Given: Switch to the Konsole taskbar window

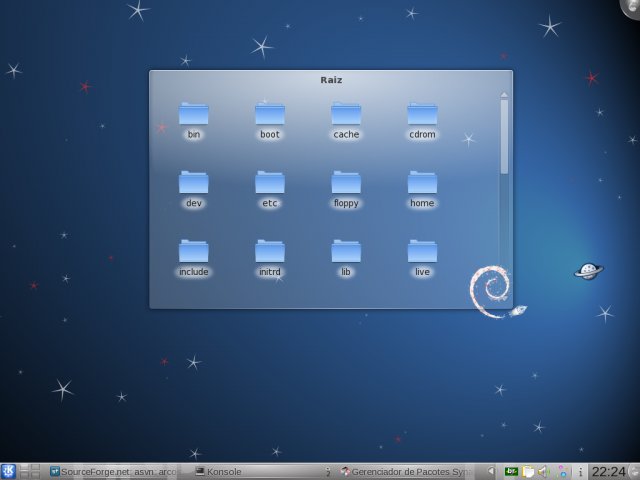Looking at the screenshot, I should [224, 471].
